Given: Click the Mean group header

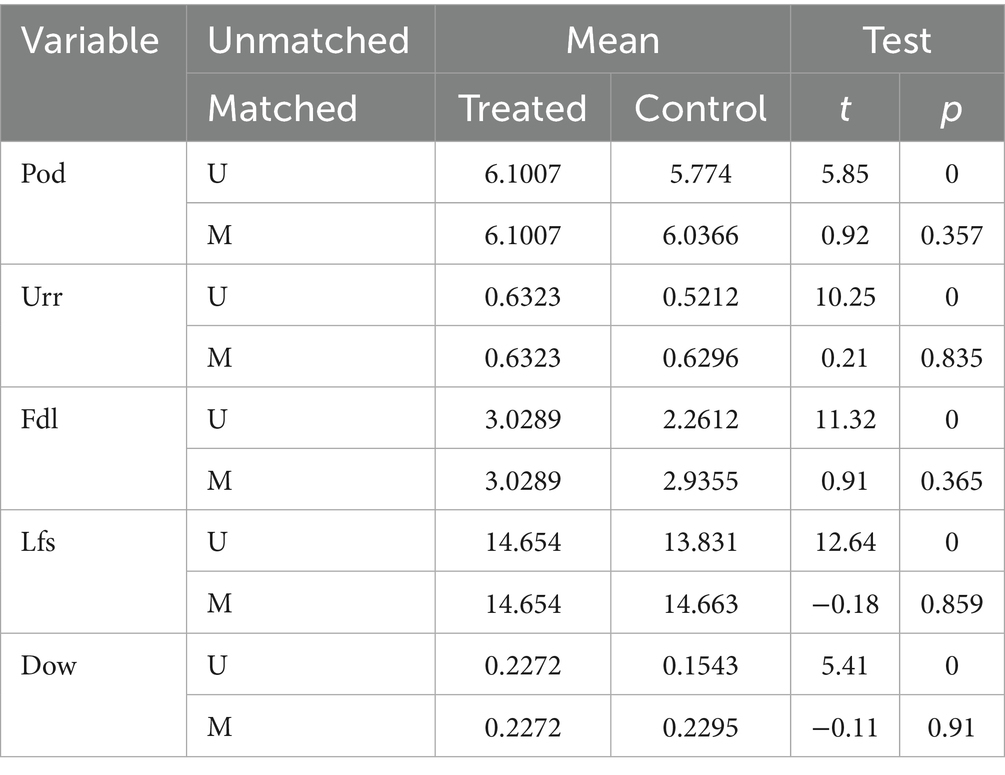Looking at the screenshot, I should click(612, 41).
